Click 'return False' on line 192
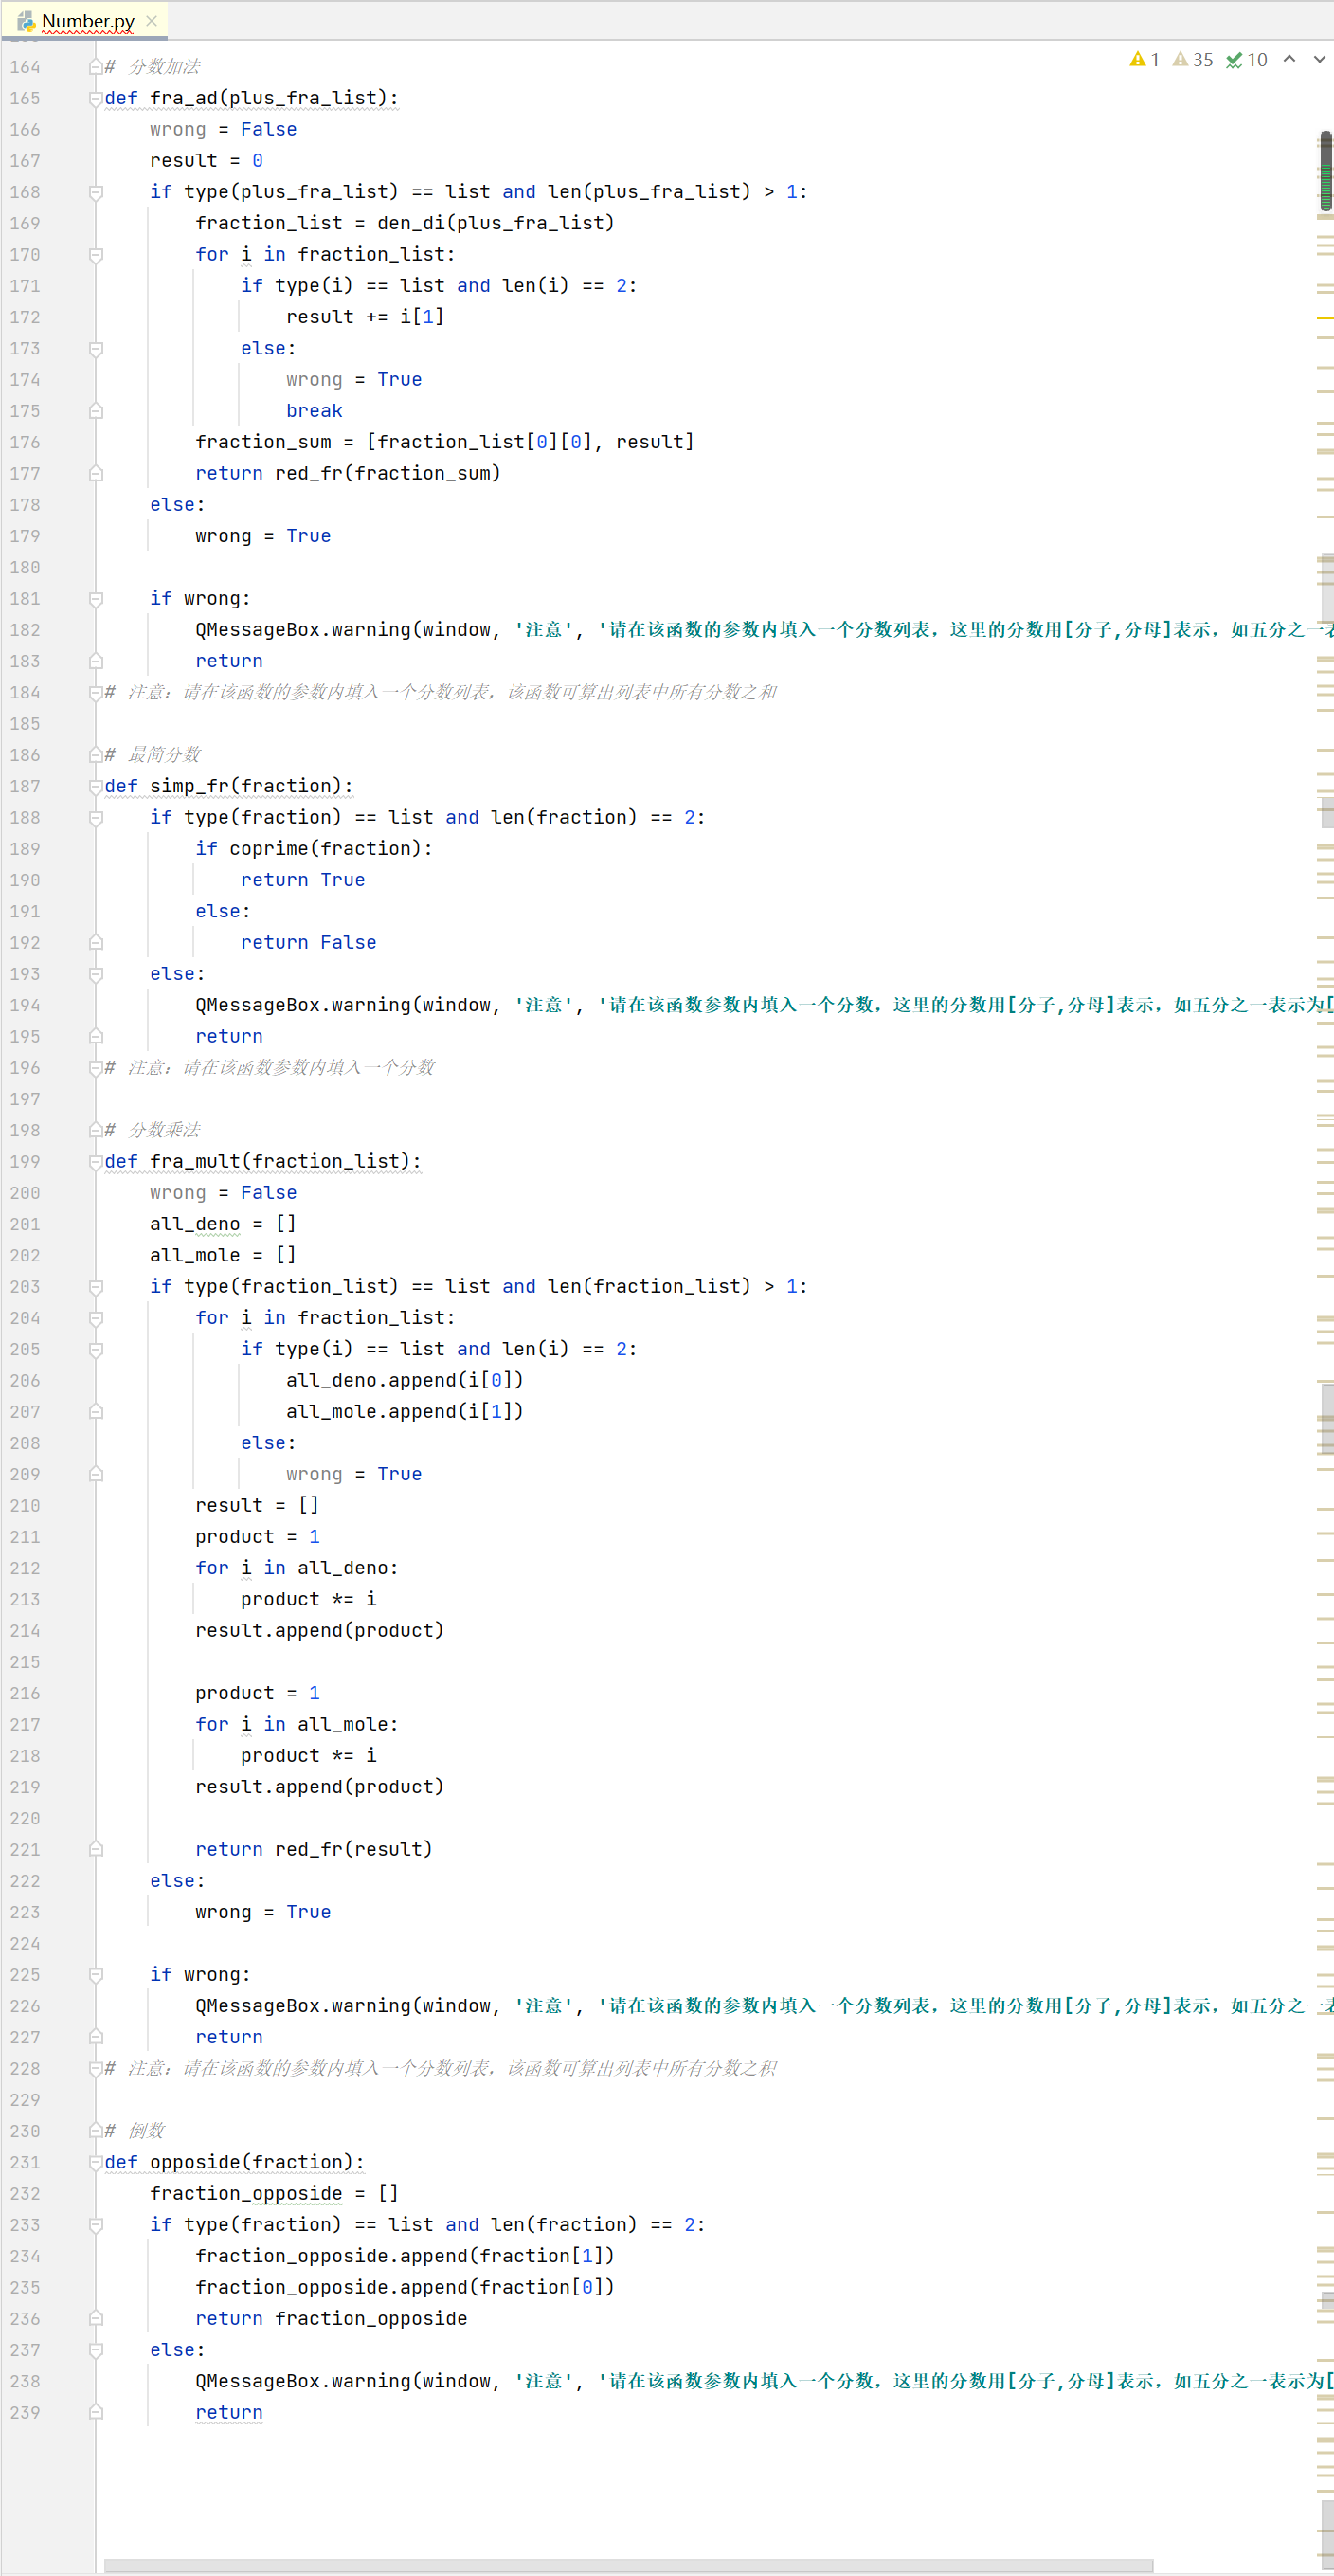Screen dimensions: 1334x2576 click(308, 943)
